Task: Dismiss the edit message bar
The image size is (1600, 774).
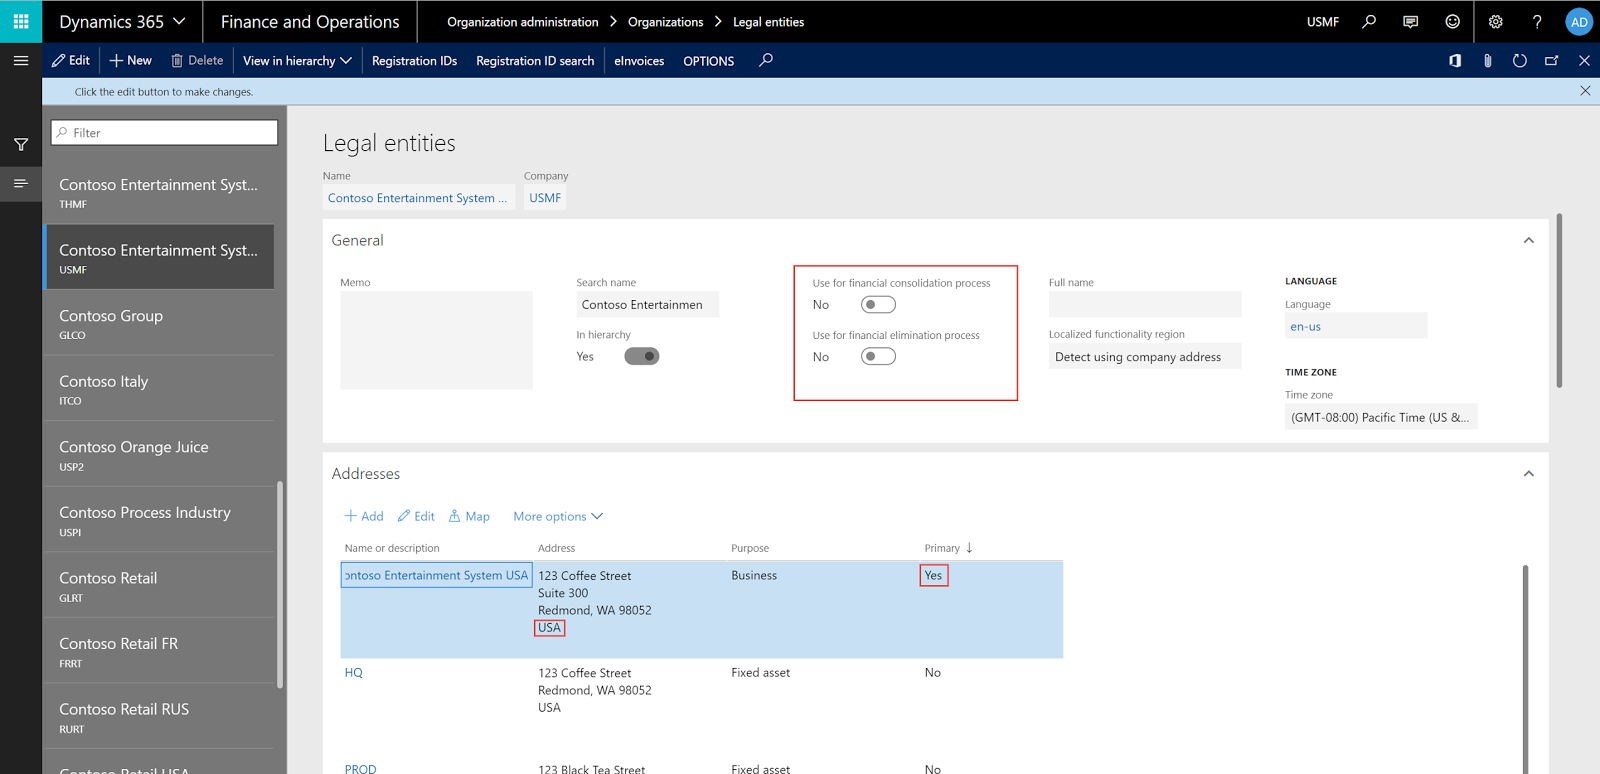Action: pyautogui.click(x=1585, y=91)
